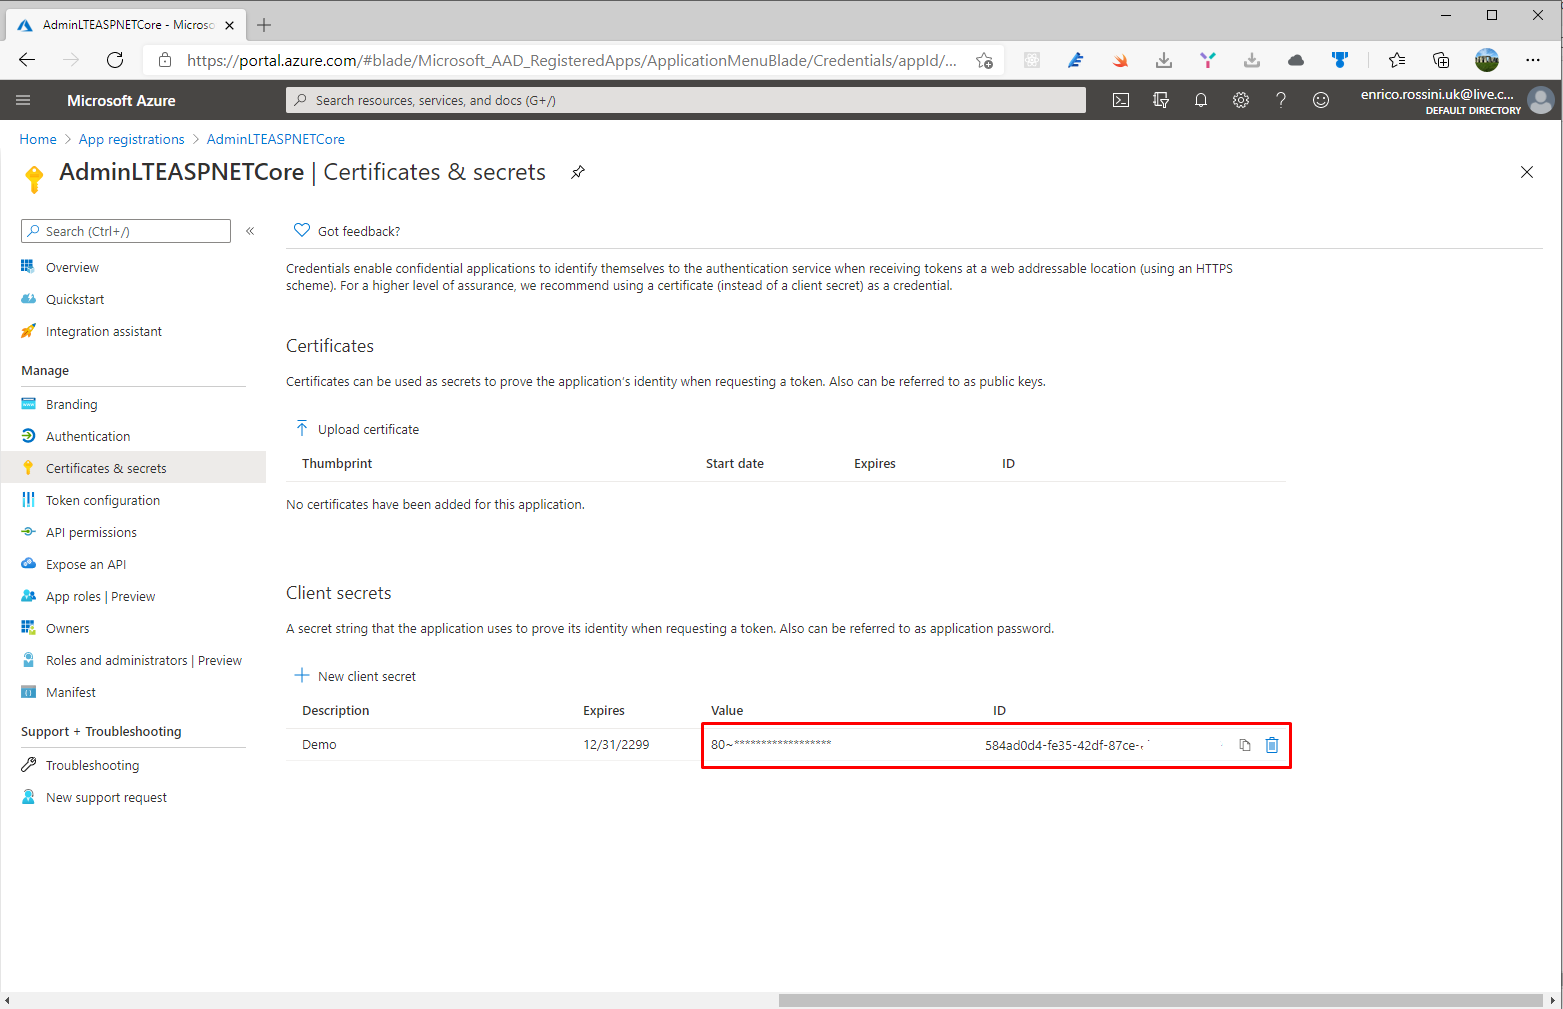Open the help question mark icon
Image resolution: width=1563 pixels, height=1009 pixels.
[1281, 100]
